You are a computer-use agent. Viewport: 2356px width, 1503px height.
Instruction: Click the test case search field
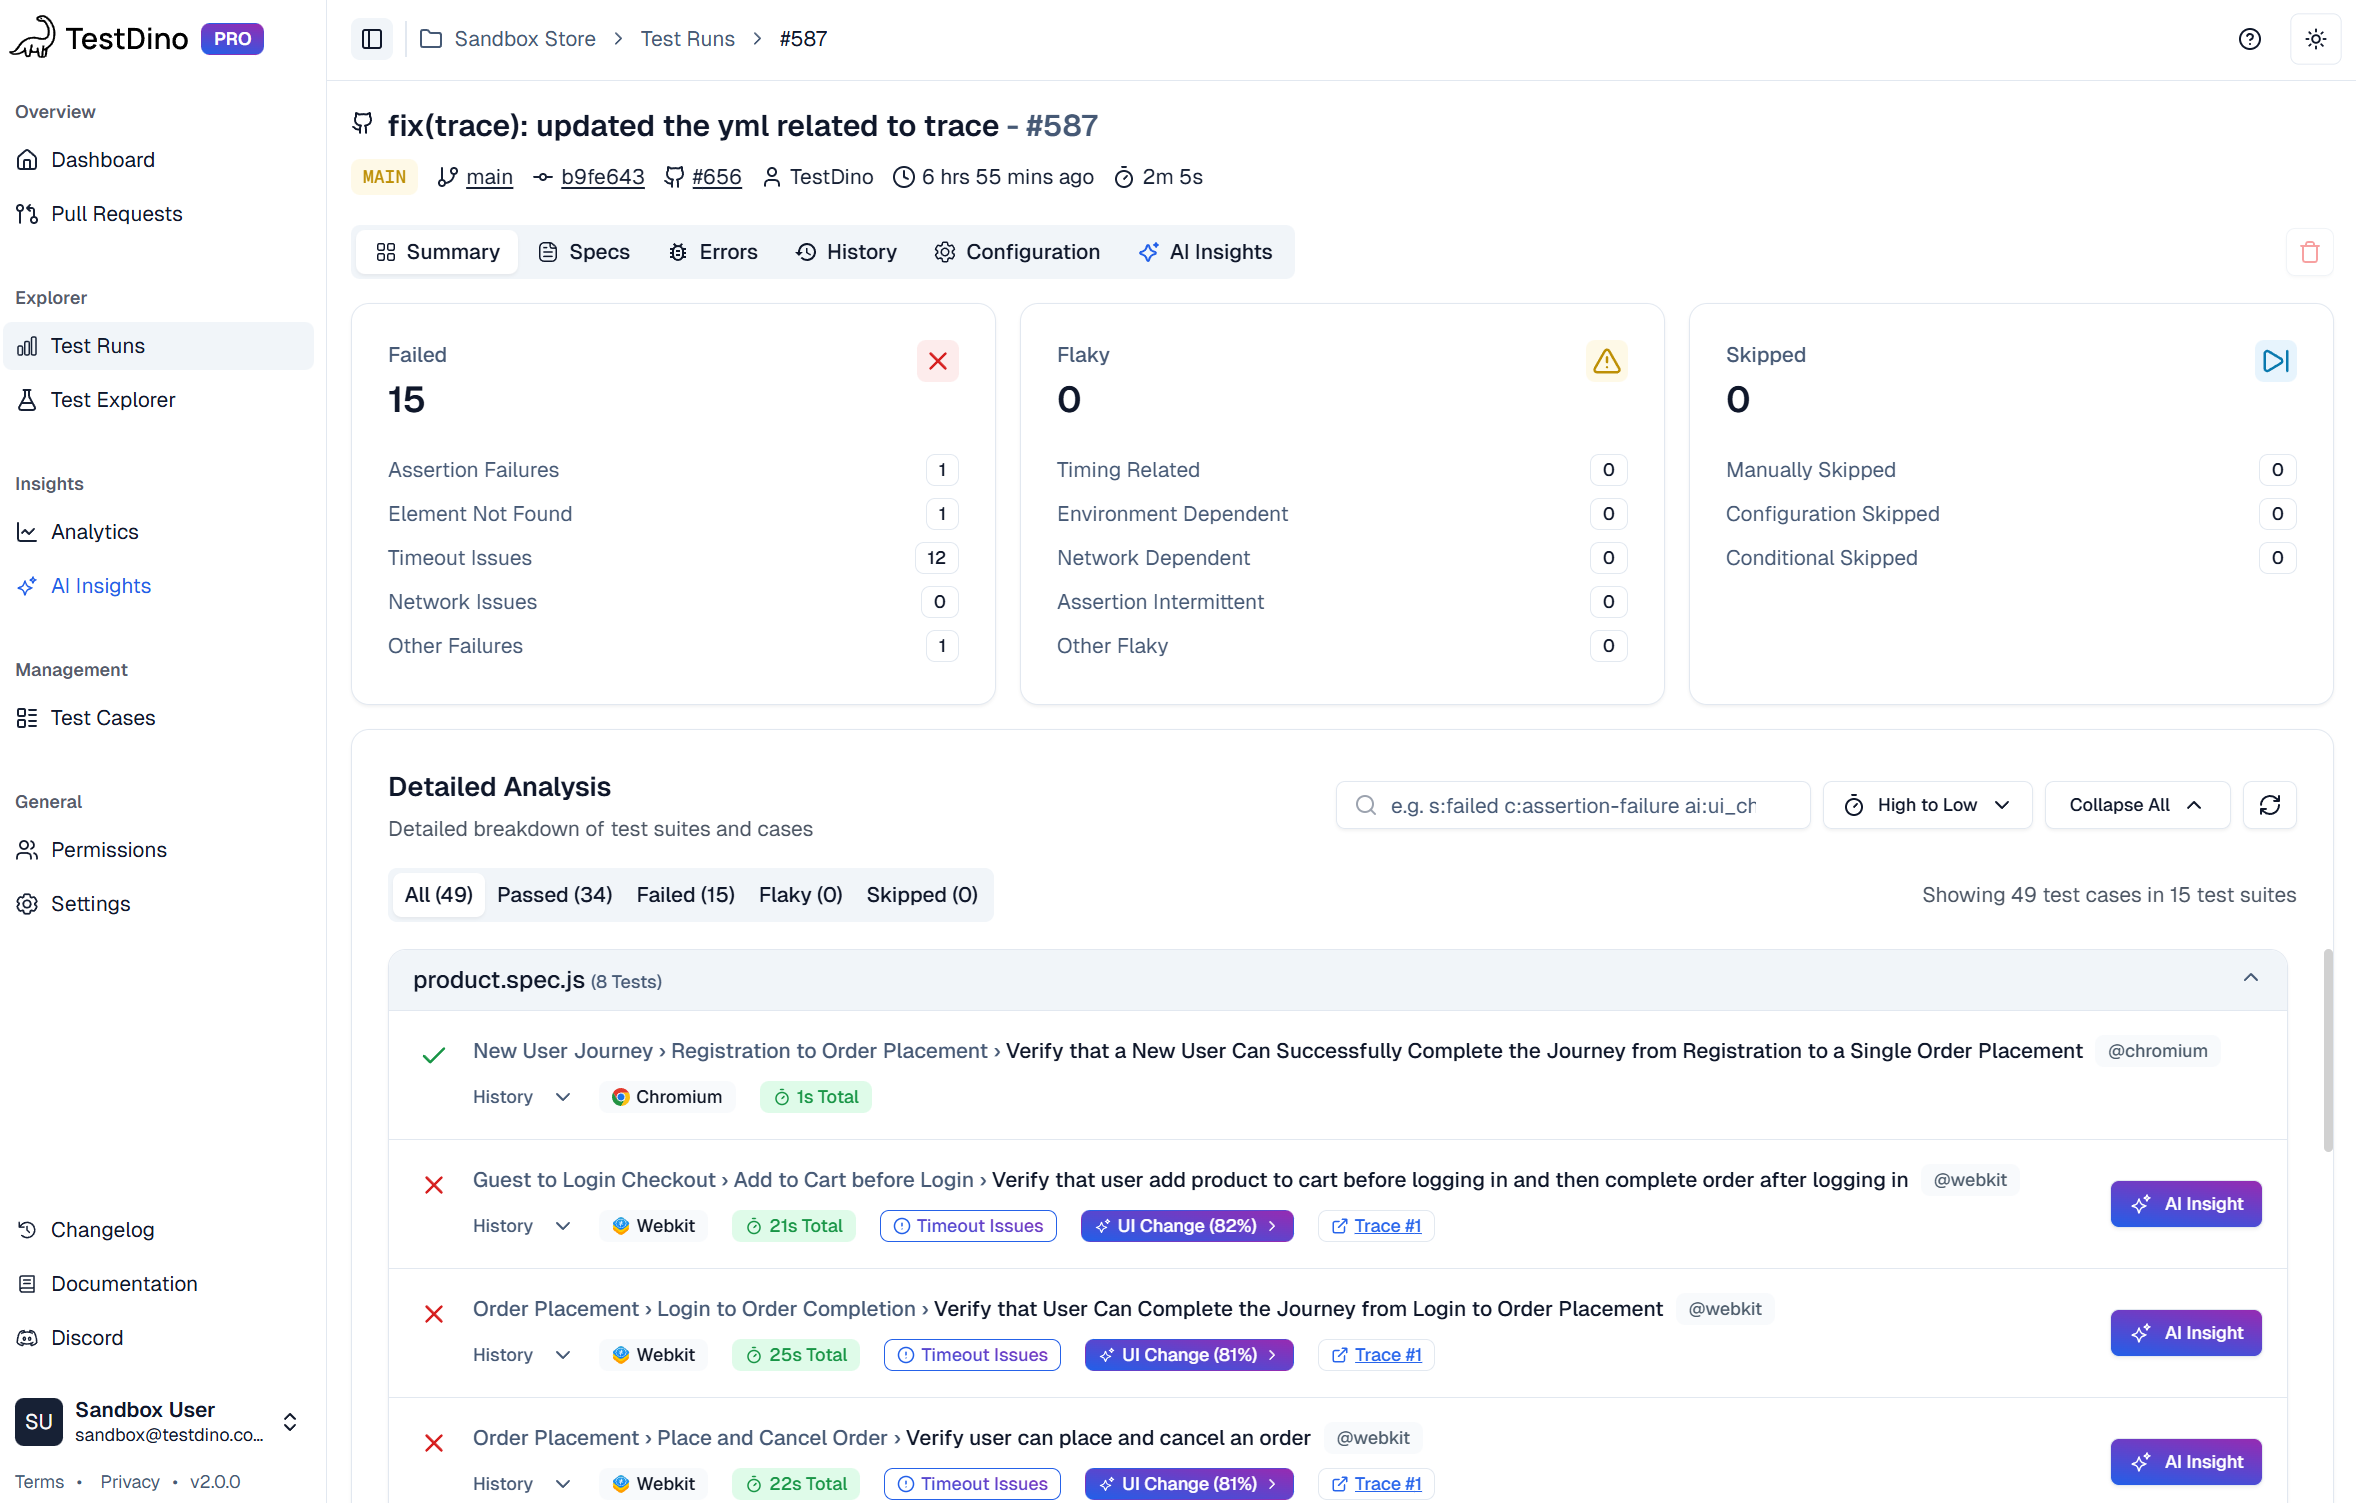pyautogui.click(x=1572, y=805)
